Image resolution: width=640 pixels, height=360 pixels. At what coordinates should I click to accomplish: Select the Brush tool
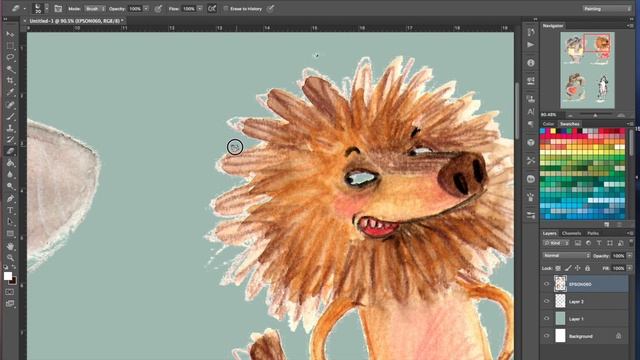click(x=10, y=116)
